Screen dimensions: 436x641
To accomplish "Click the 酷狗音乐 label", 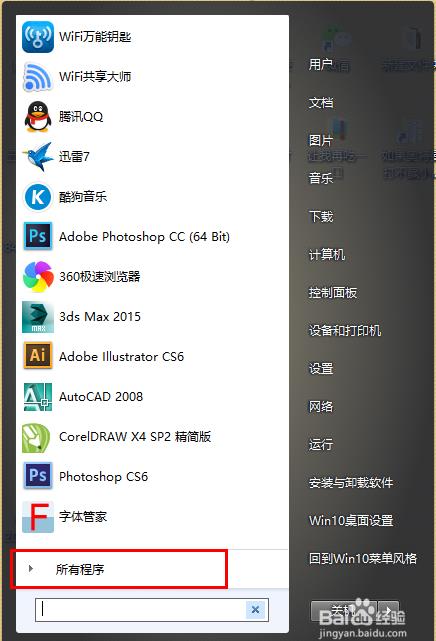I will point(83,197).
